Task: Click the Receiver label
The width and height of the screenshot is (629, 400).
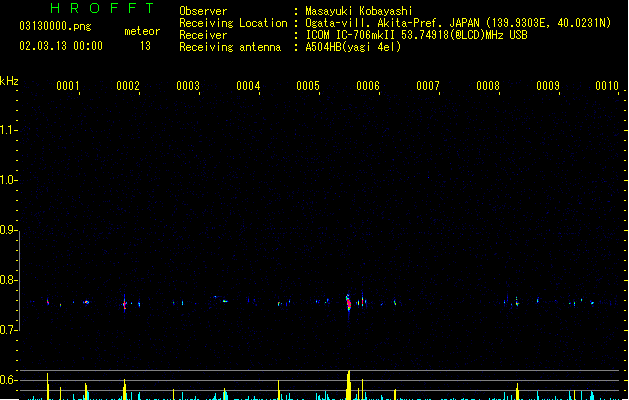Action: (203, 35)
